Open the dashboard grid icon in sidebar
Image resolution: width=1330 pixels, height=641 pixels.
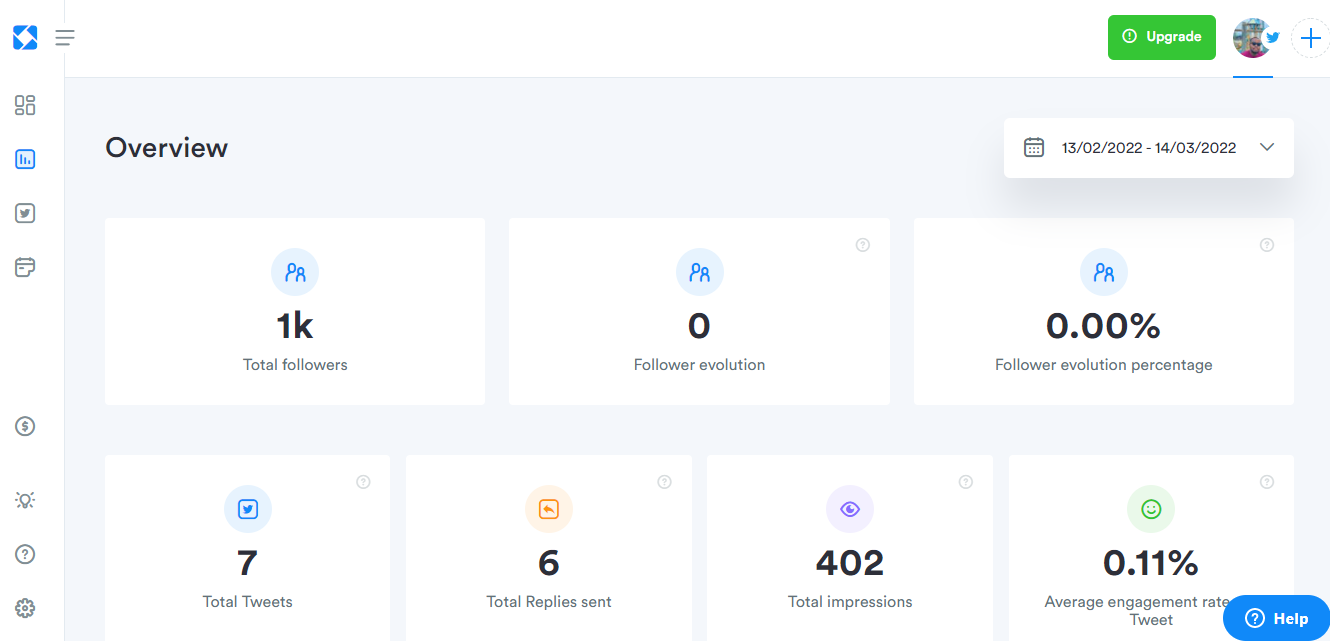pyautogui.click(x=25, y=105)
